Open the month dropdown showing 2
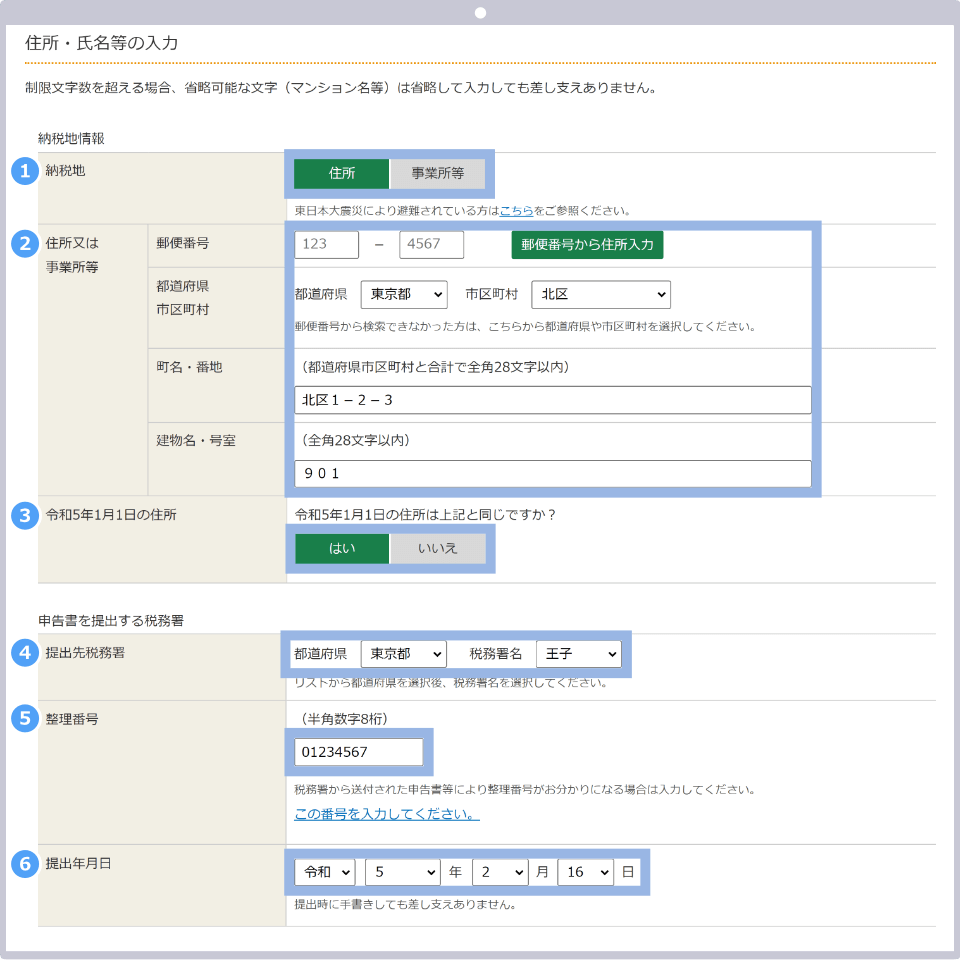This screenshot has height=960, width=960. 500,872
